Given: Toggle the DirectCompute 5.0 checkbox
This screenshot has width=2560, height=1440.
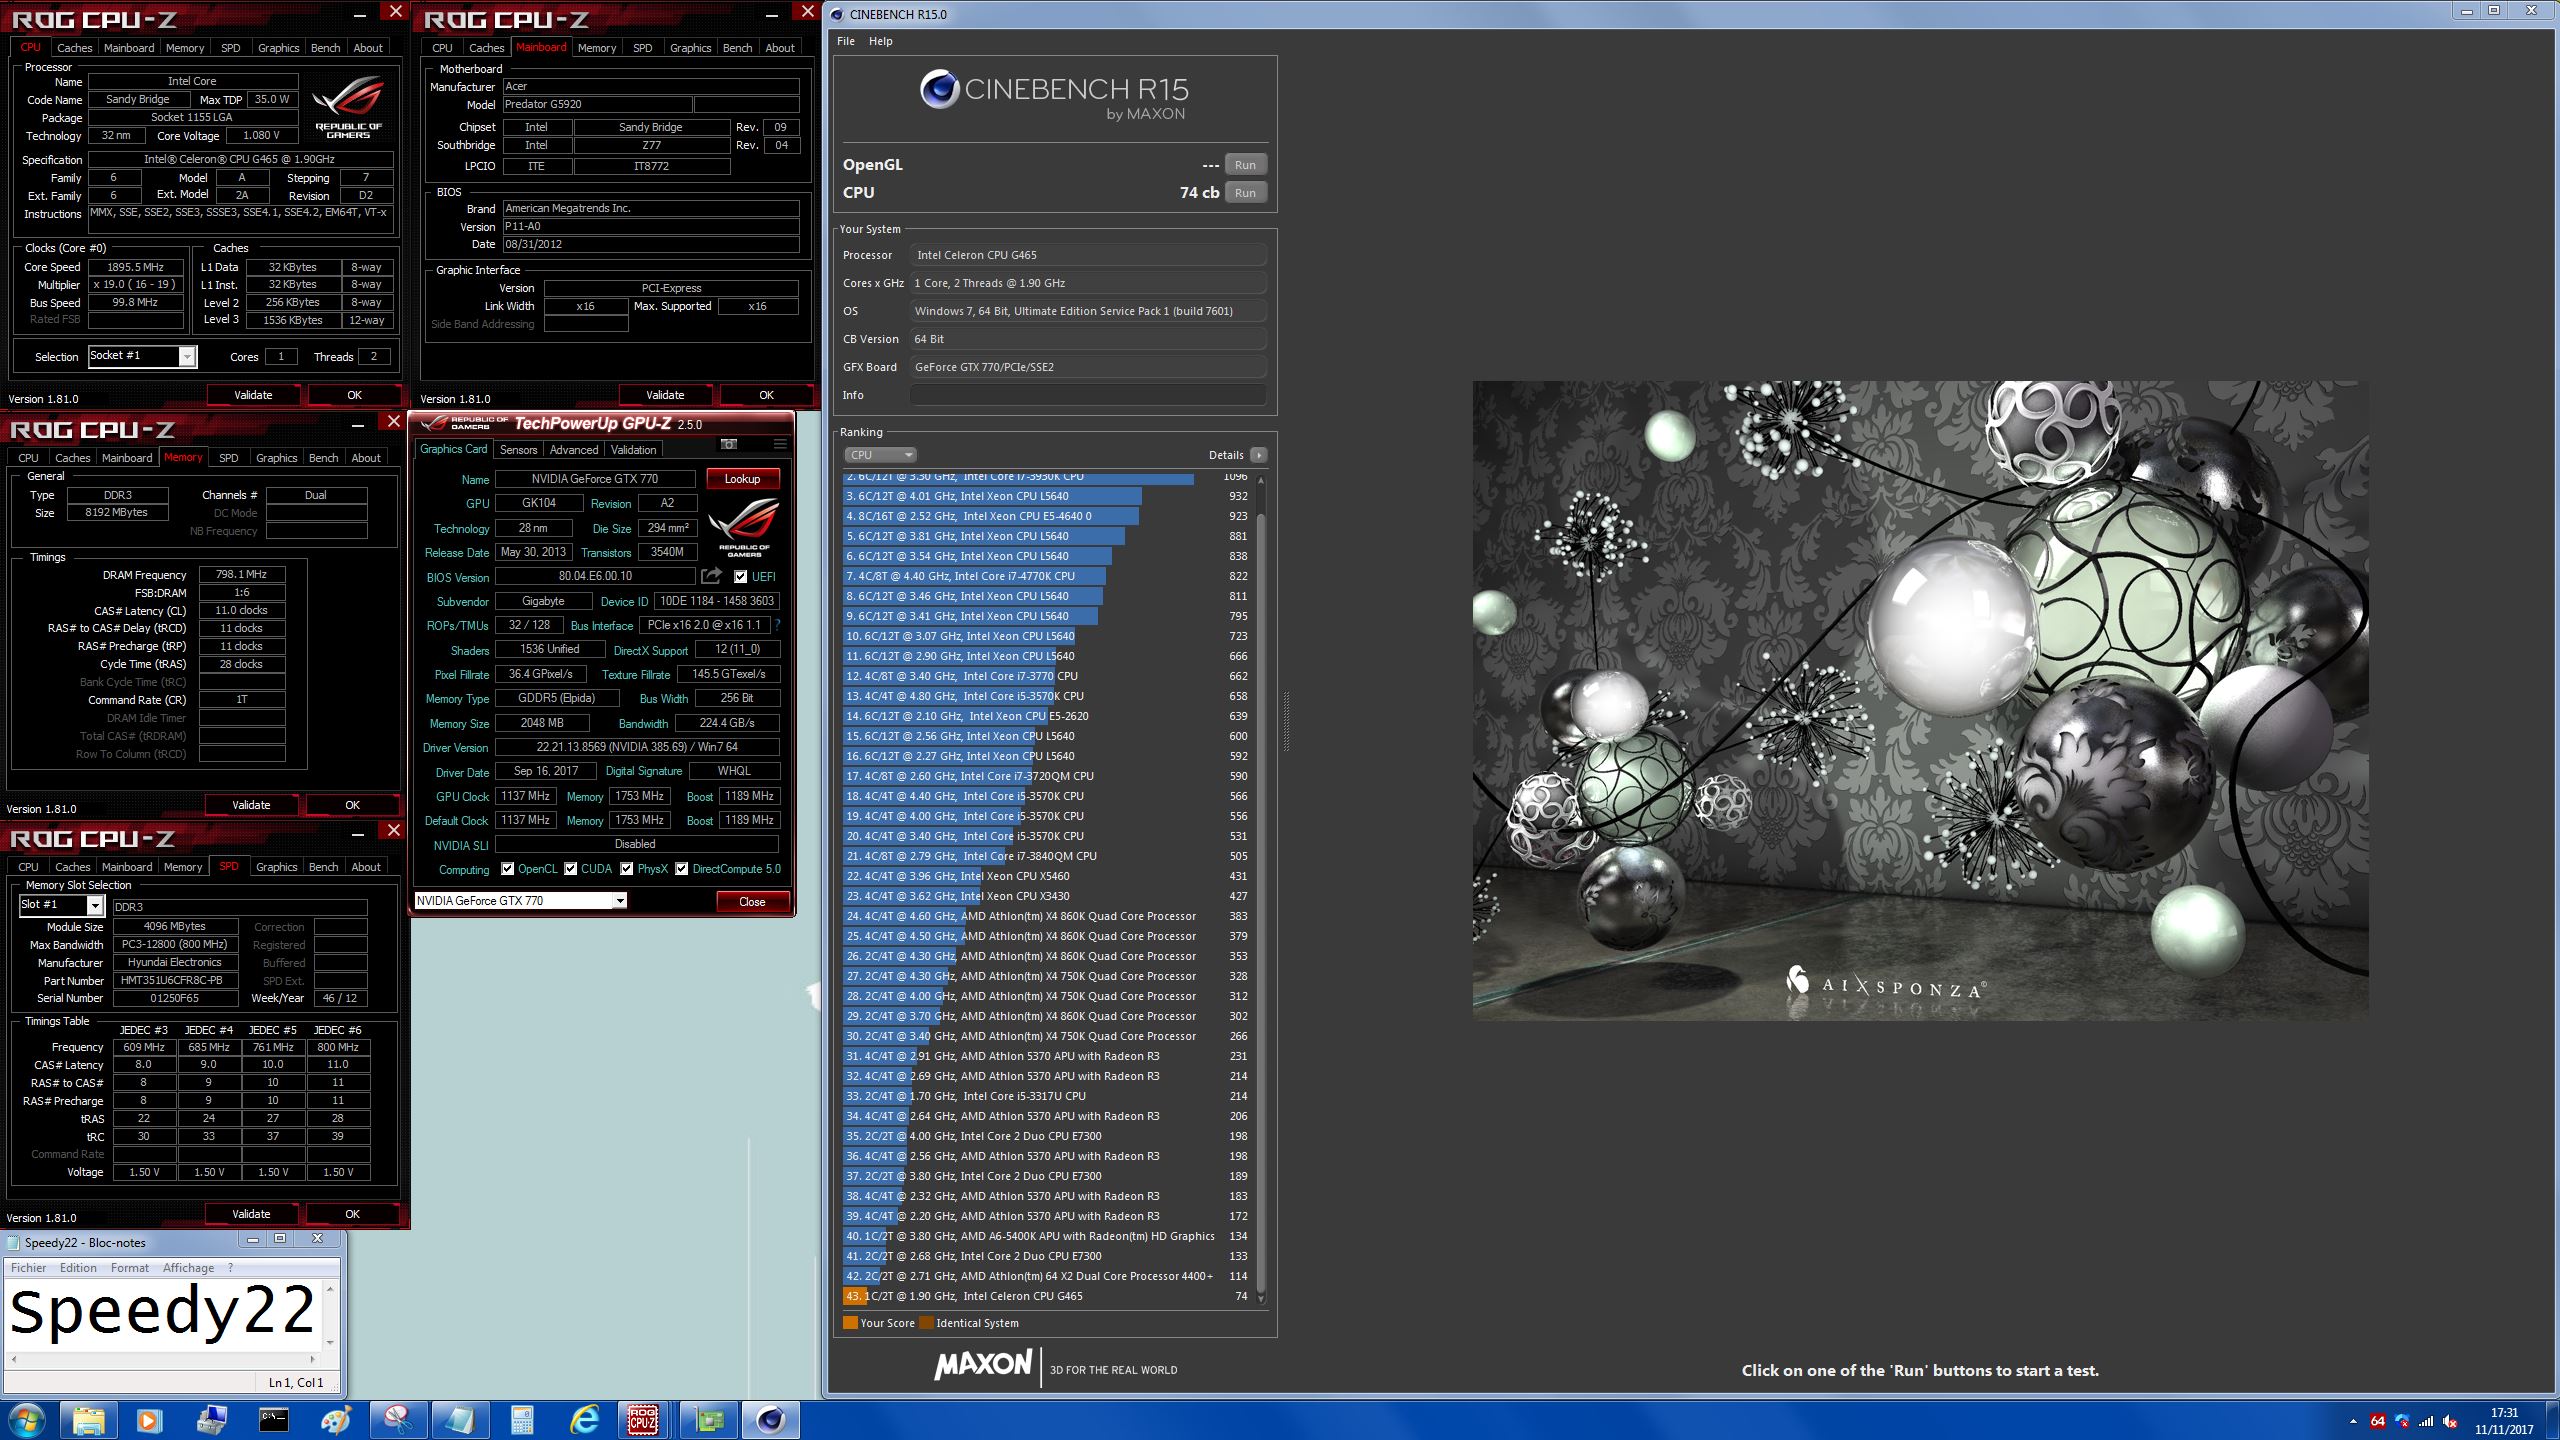Looking at the screenshot, I should pos(682,869).
